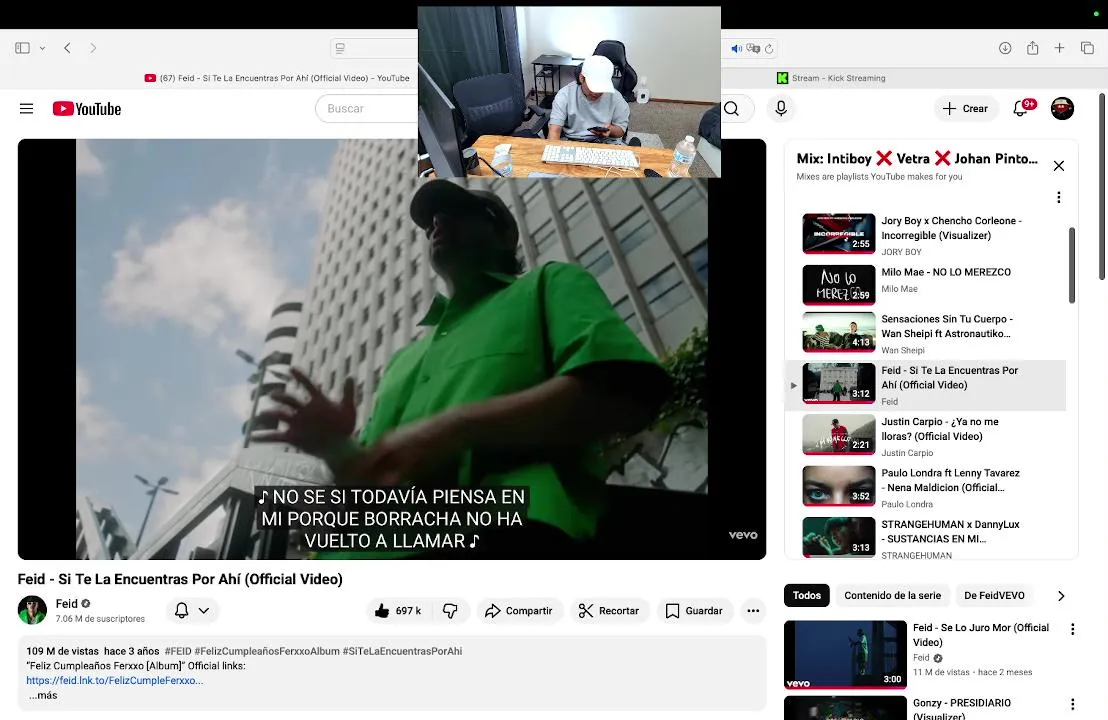The height and width of the screenshot is (720, 1108).
Task: Open subscription notification bell dropdown
Action: (192, 610)
